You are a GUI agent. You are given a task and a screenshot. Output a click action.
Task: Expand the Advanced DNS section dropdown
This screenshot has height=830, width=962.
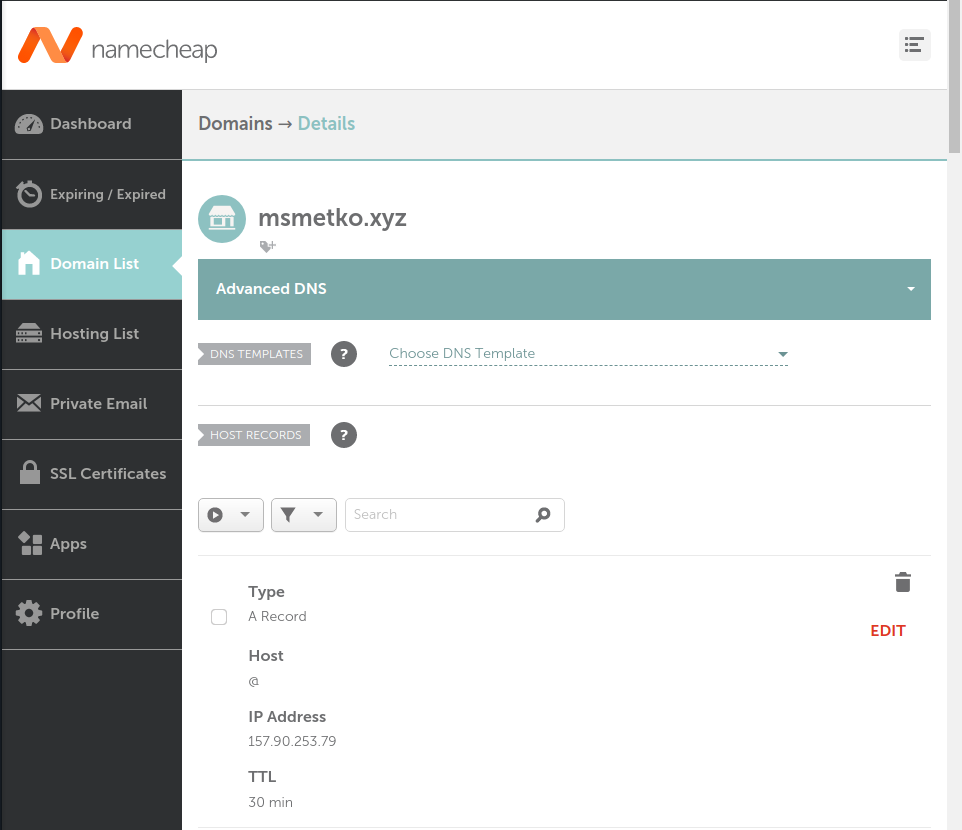point(910,289)
